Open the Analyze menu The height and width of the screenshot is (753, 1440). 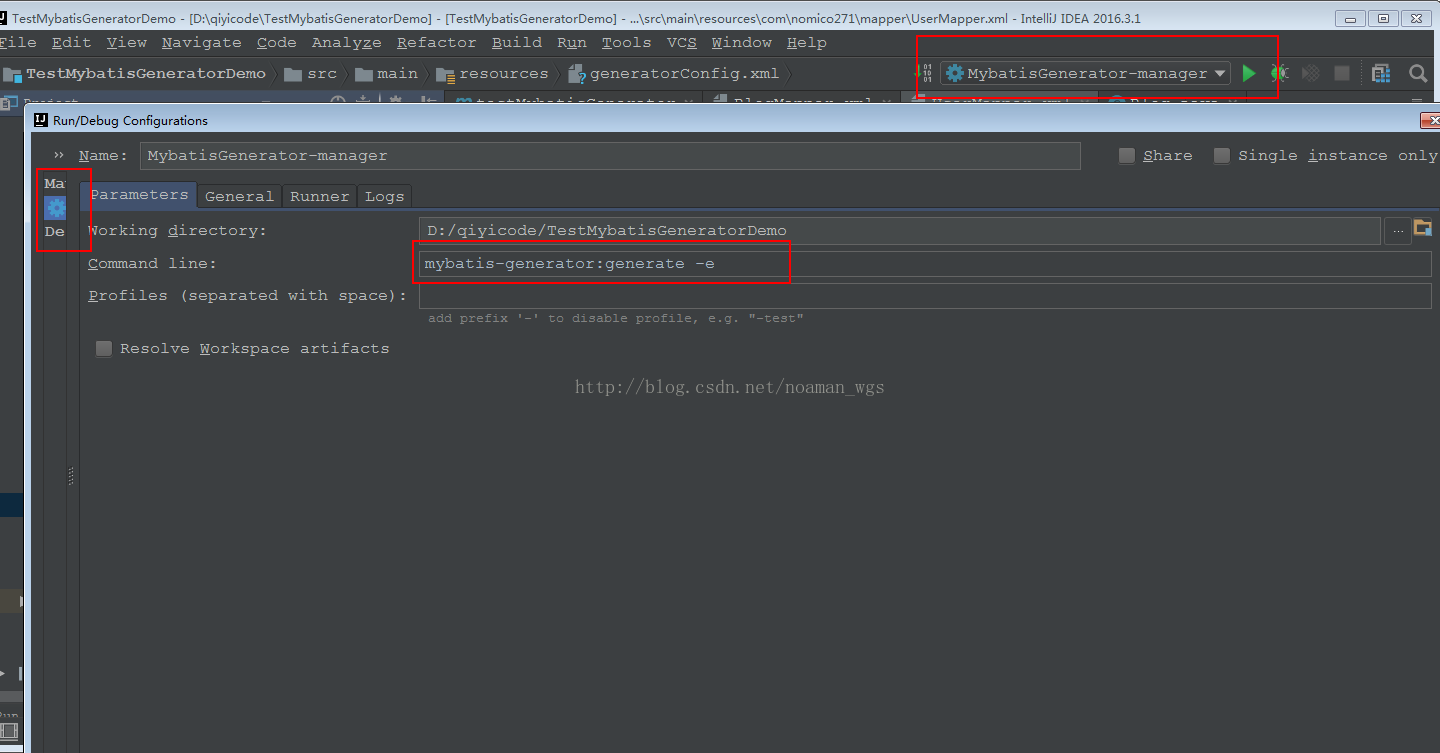pos(347,42)
